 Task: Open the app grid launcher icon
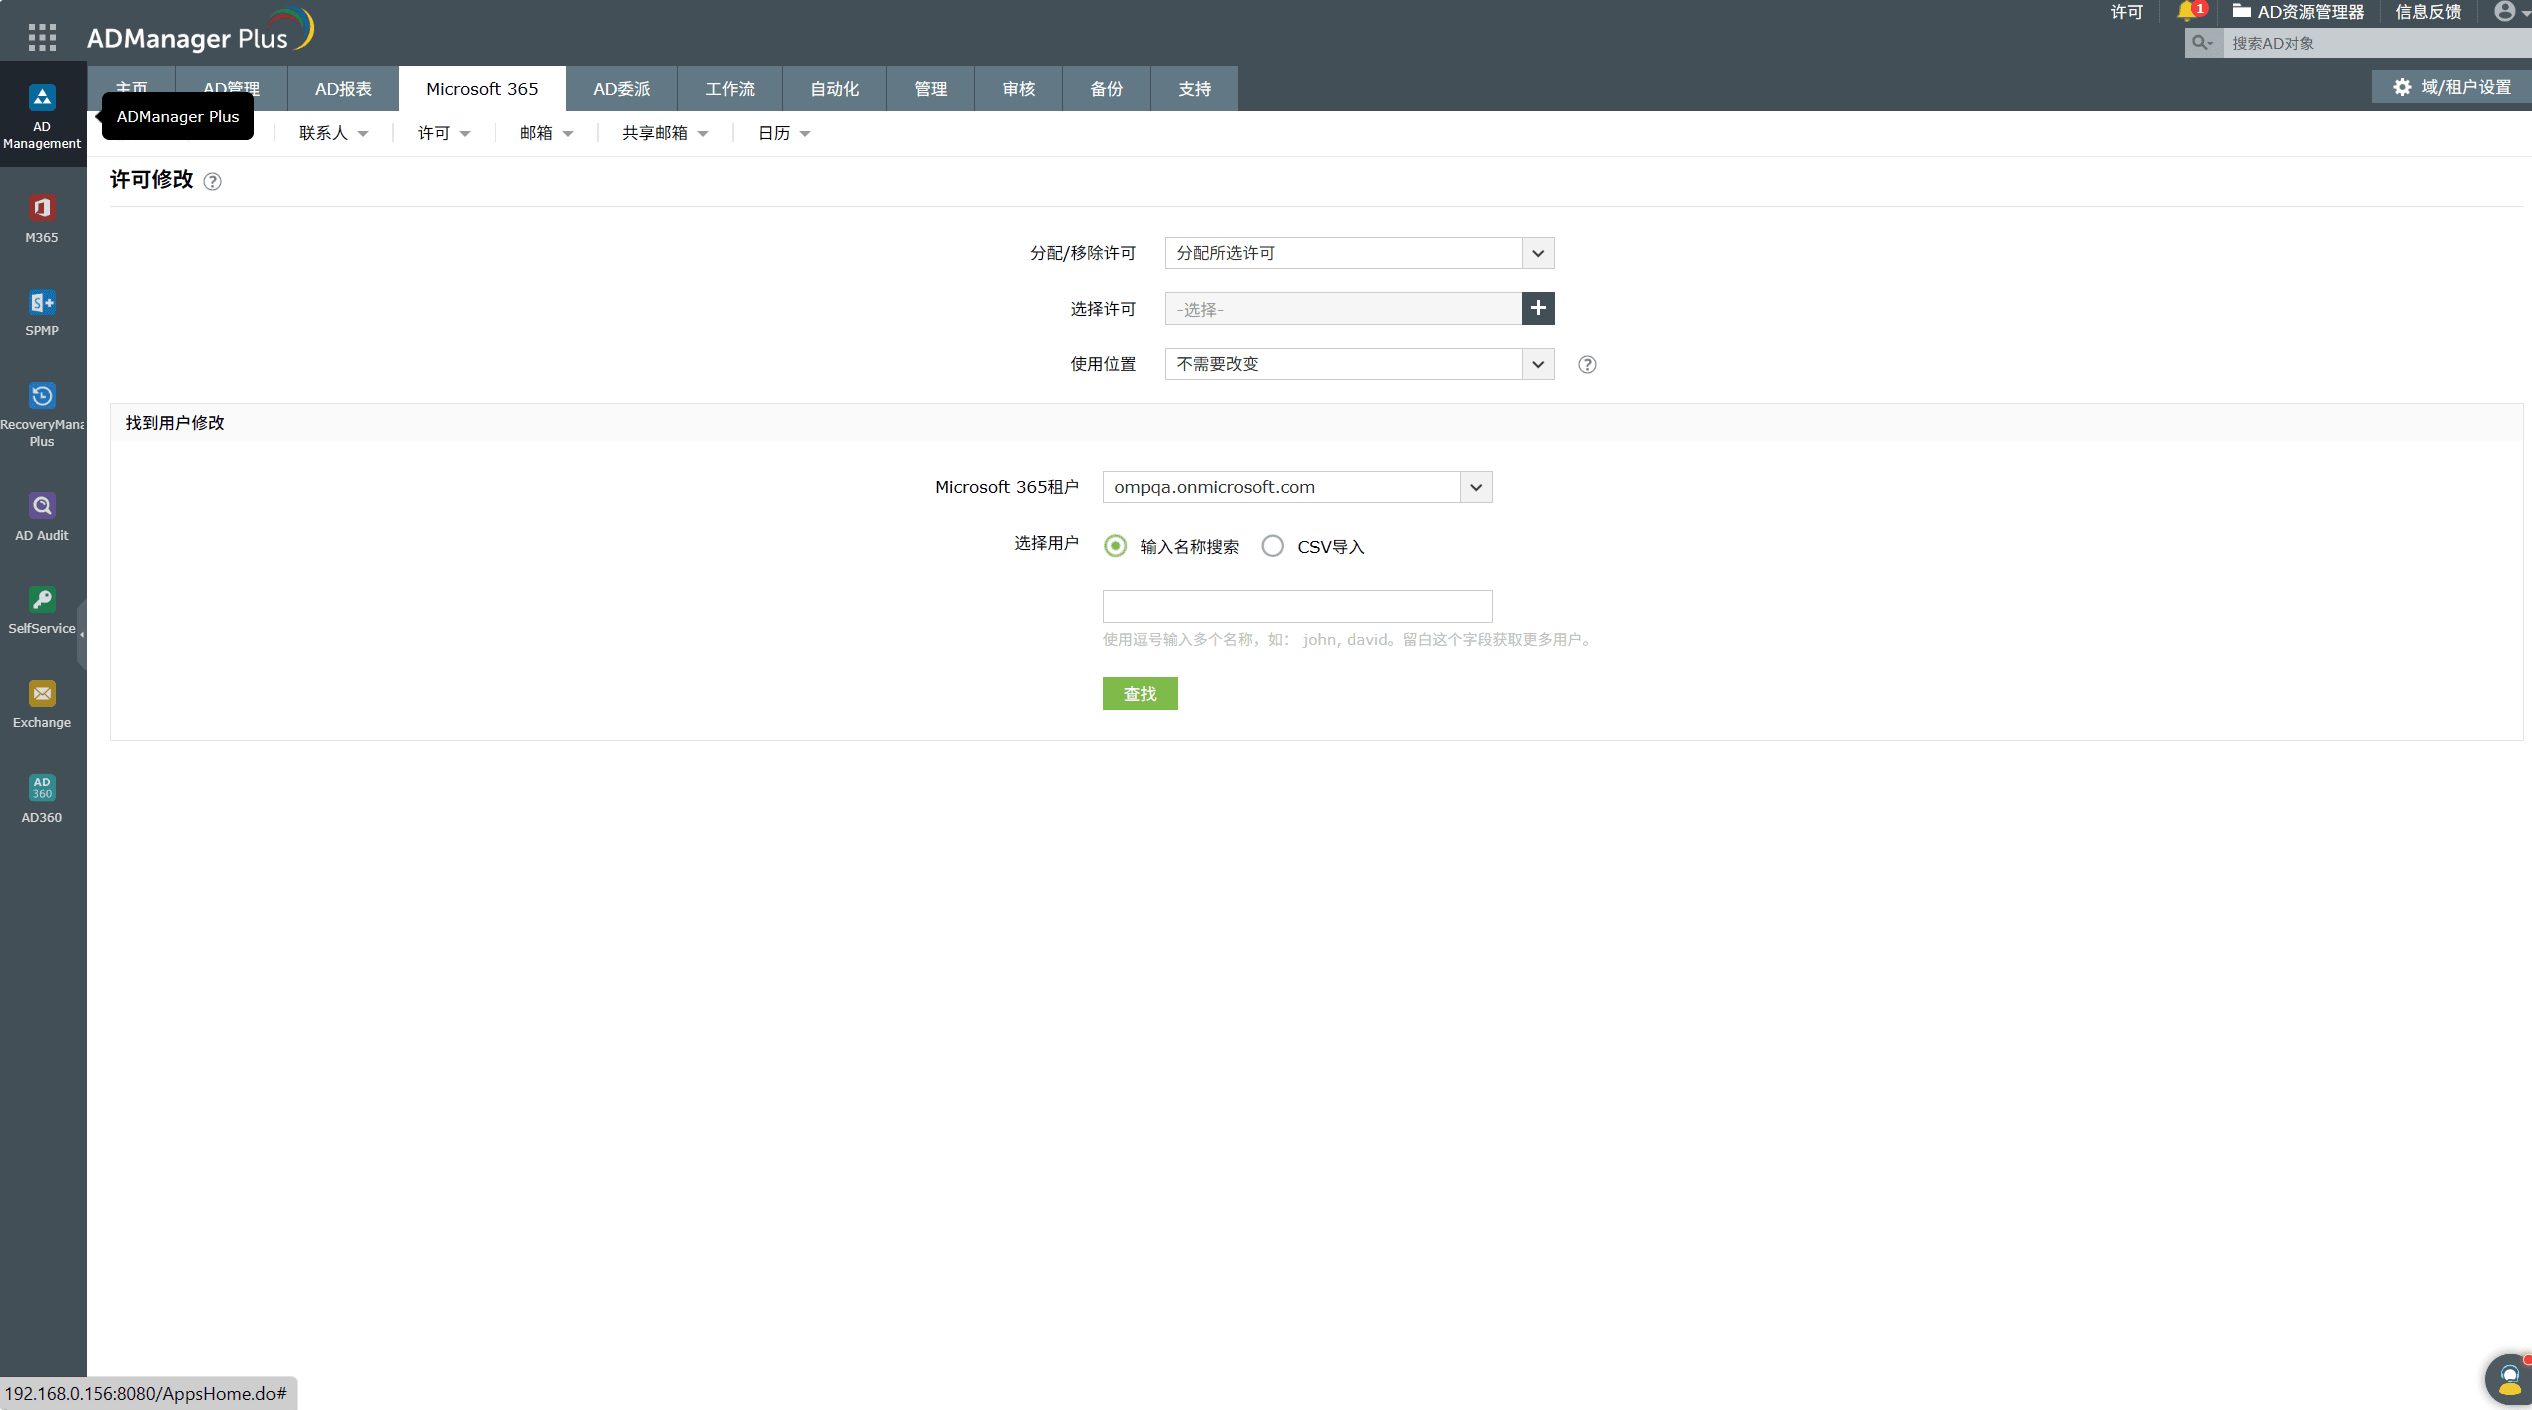coord(42,37)
